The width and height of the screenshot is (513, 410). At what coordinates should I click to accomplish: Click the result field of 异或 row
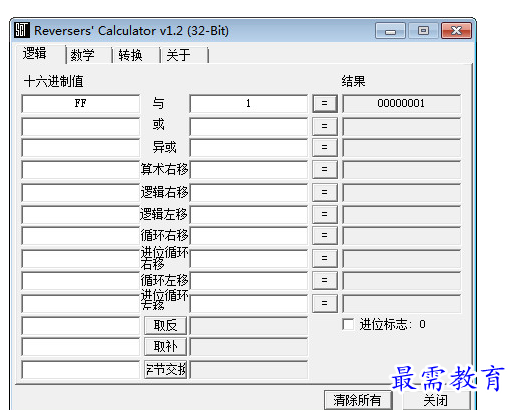401,147
